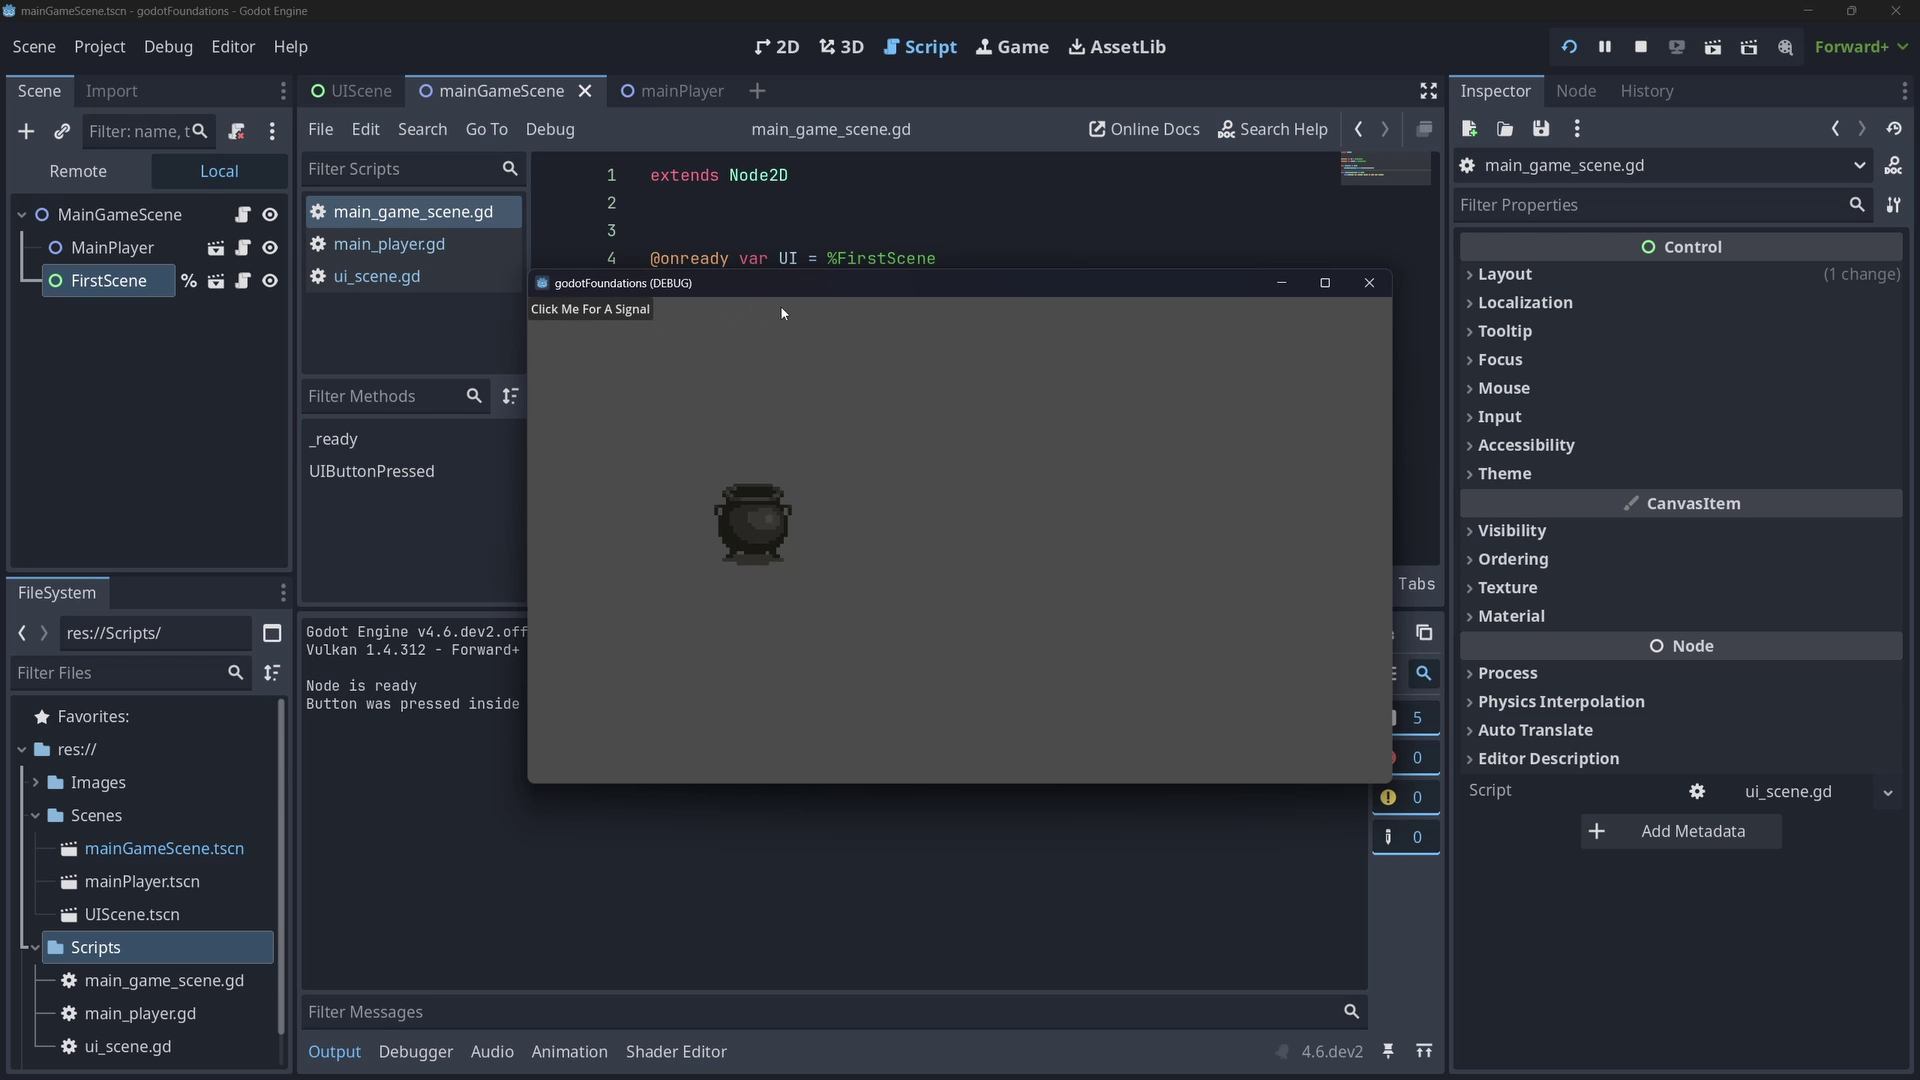Image resolution: width=1920 pixels, height=1080 pixels.
Task: Expand the Images folder
Action: pyautogui.click(x=36, y=782)
